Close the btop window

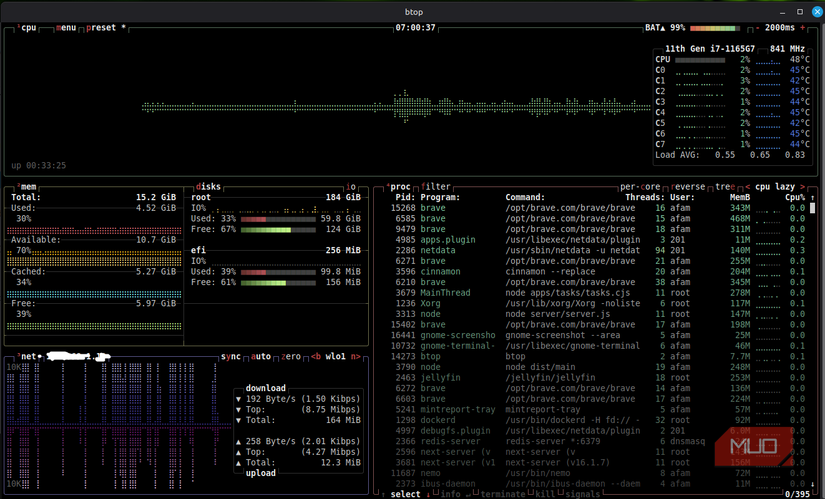tap(817, 12)
